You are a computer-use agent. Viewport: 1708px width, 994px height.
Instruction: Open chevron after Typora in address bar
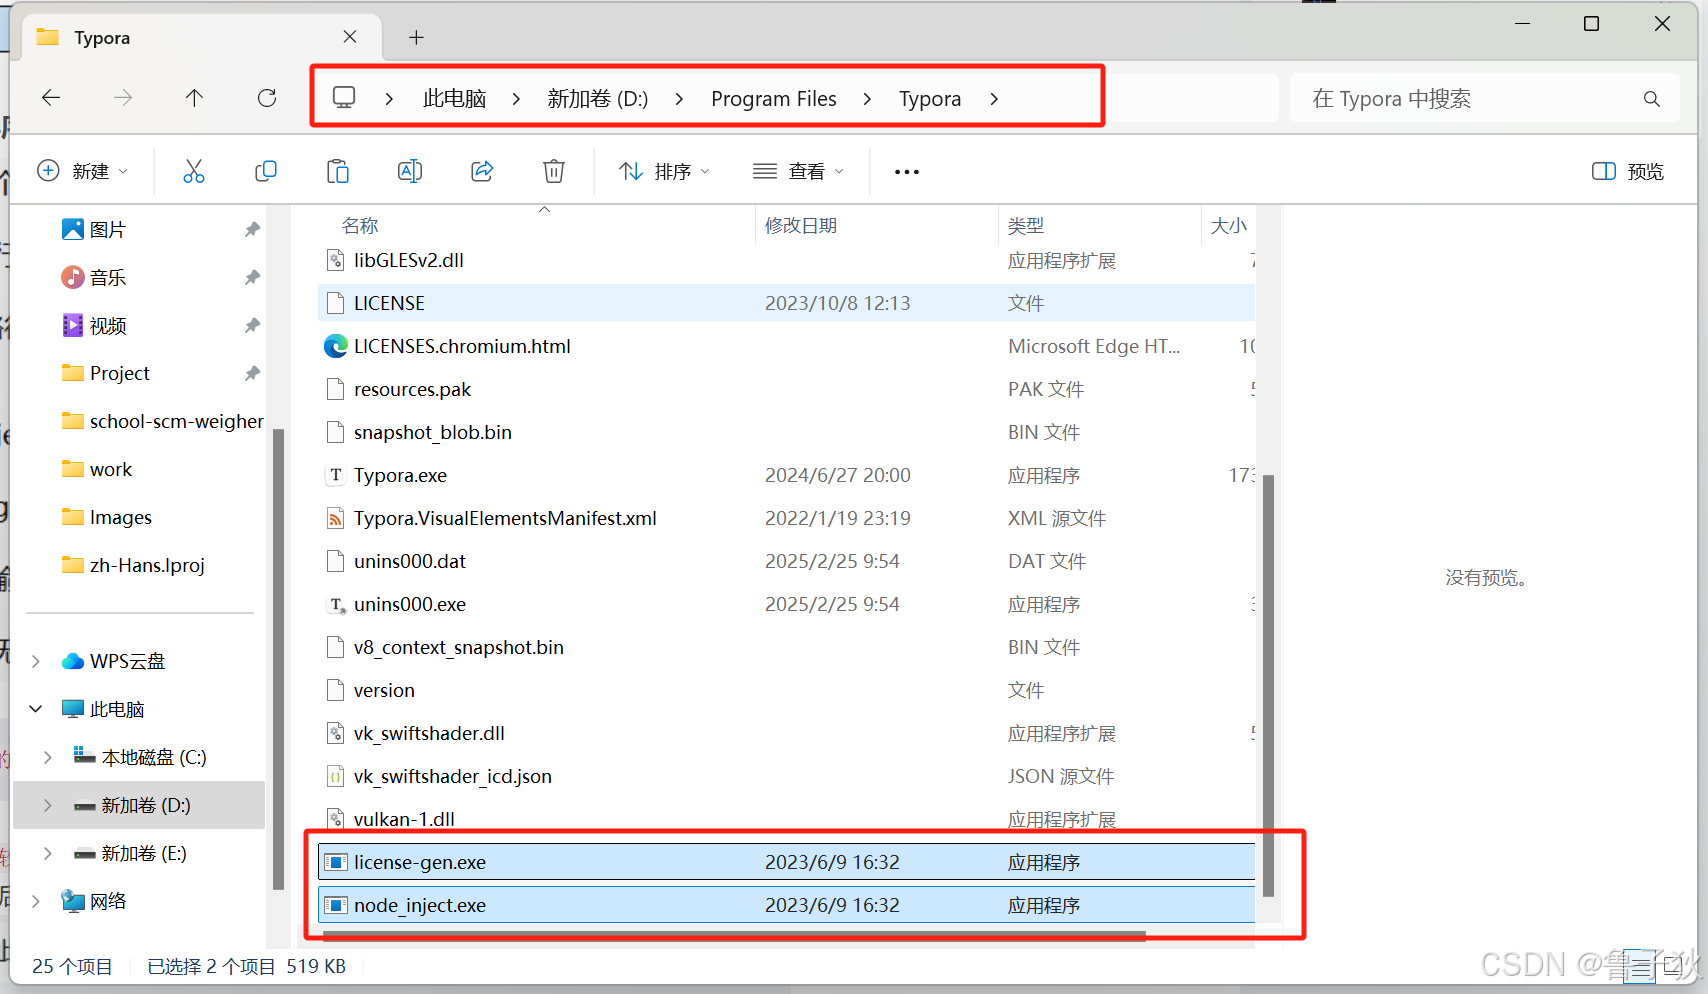pyautogui.click(x=993, y=98)
